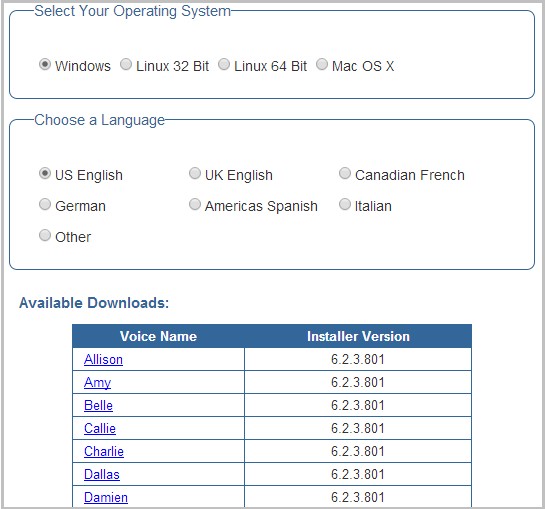Select US English language
Screen dimensions: 545x509
coord(44,173)
